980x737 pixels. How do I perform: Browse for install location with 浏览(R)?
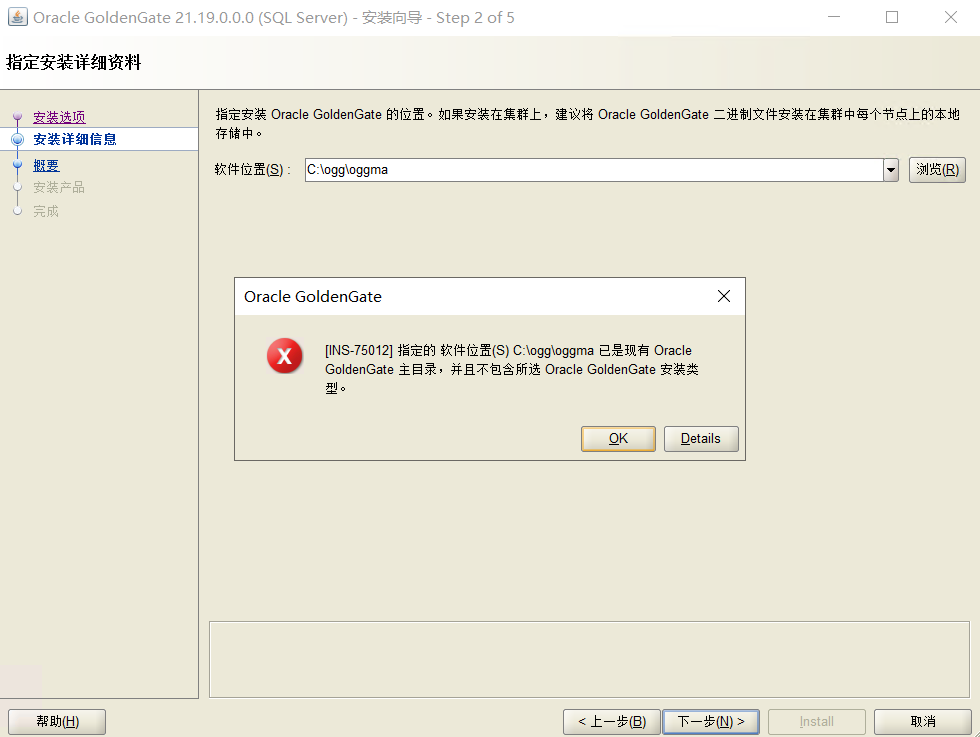(x=937, y=170)
